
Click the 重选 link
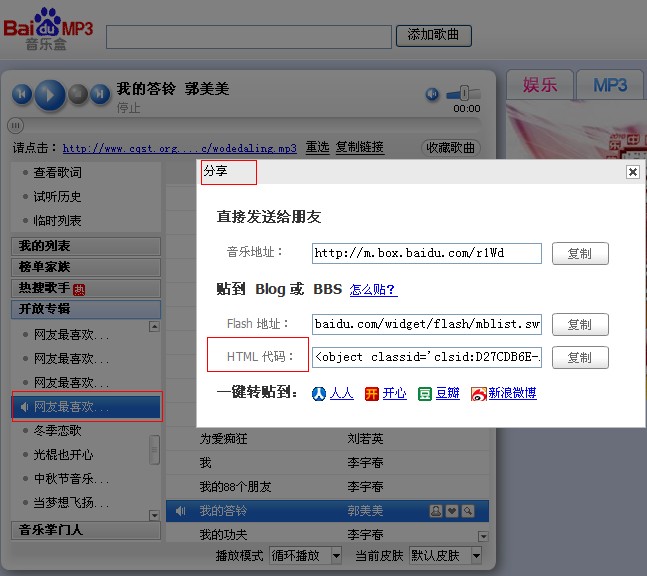click(x=317, y=147)
